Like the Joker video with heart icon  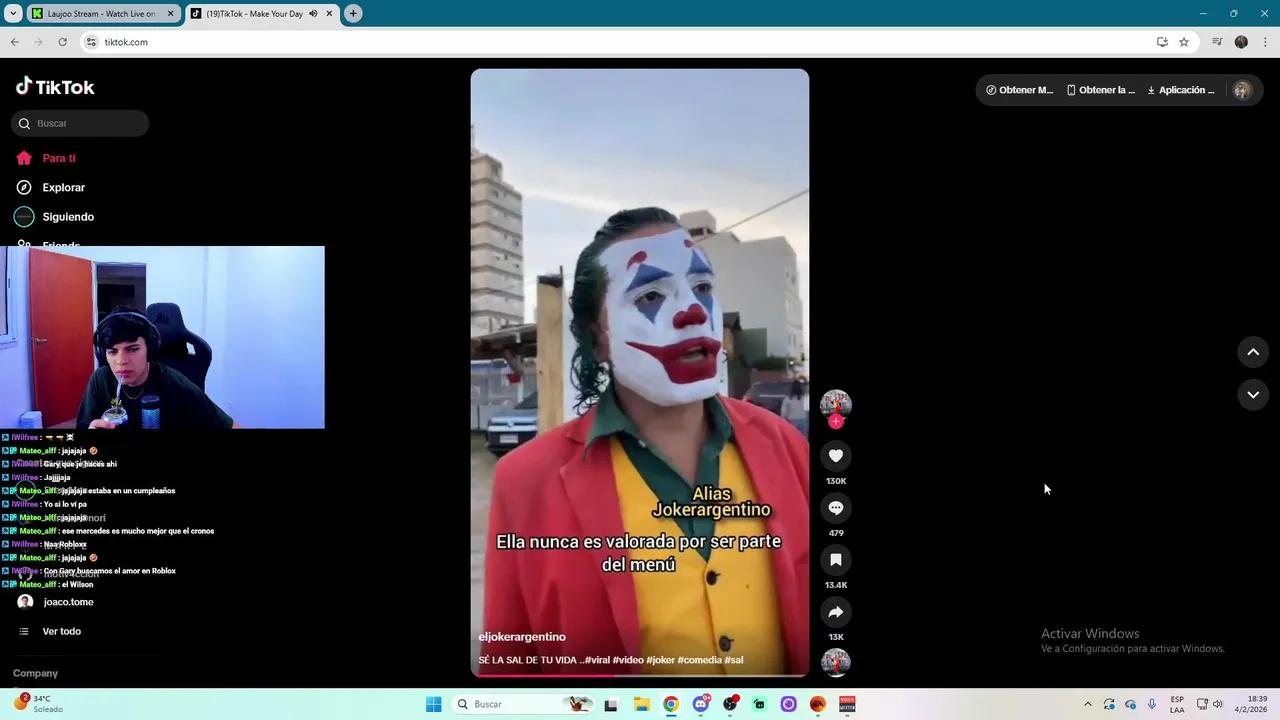pos(836,456)
